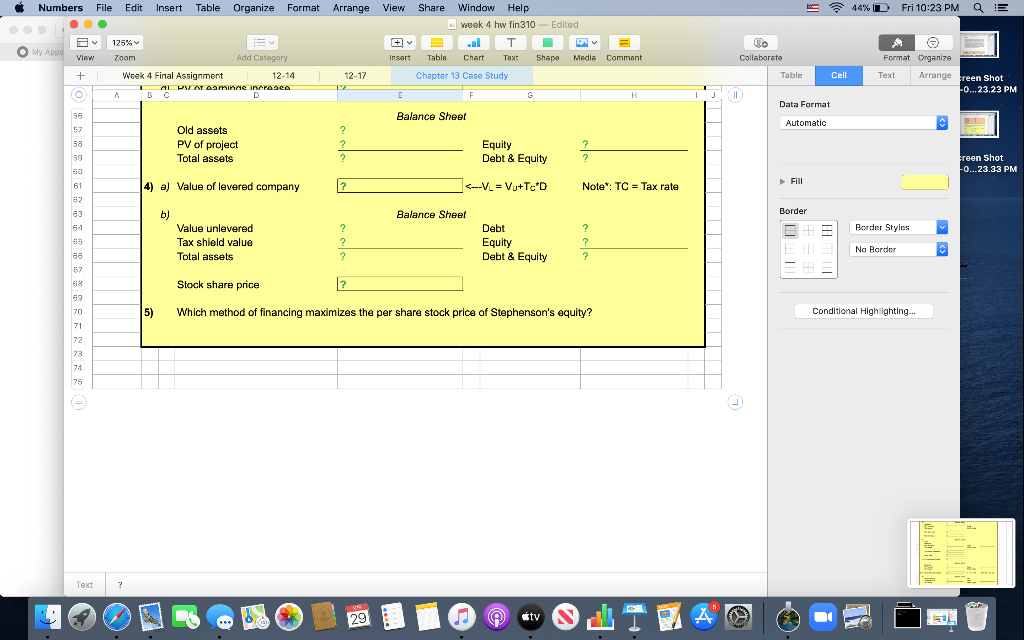This screenshot has height=640, width=1024.
Task: Open the Collaborate panel
Action: coord(760,44)
